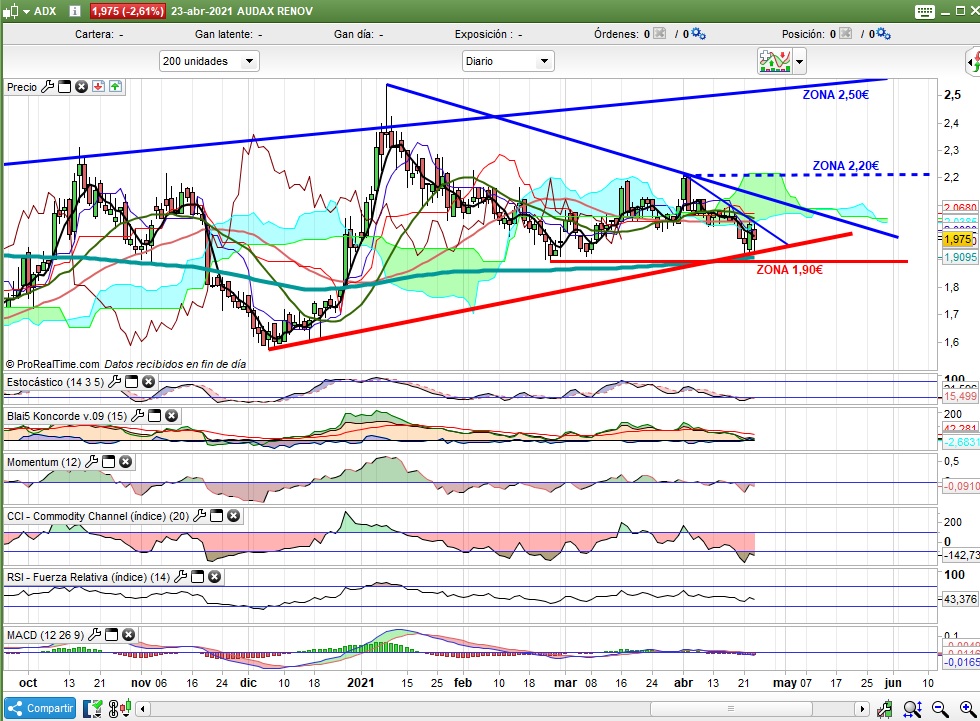This screenshot has height=721, width=980.
Task: Close the Estocástico indicator
Action: pos(148,382)
